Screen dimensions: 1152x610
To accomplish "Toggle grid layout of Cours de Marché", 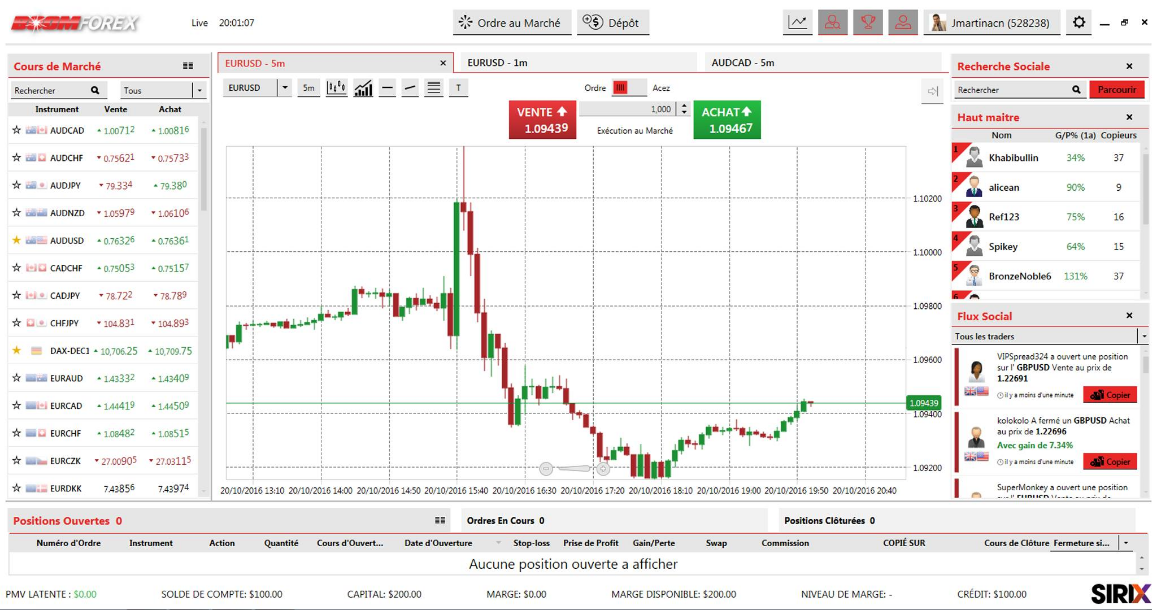I will (x=188, y=66).
